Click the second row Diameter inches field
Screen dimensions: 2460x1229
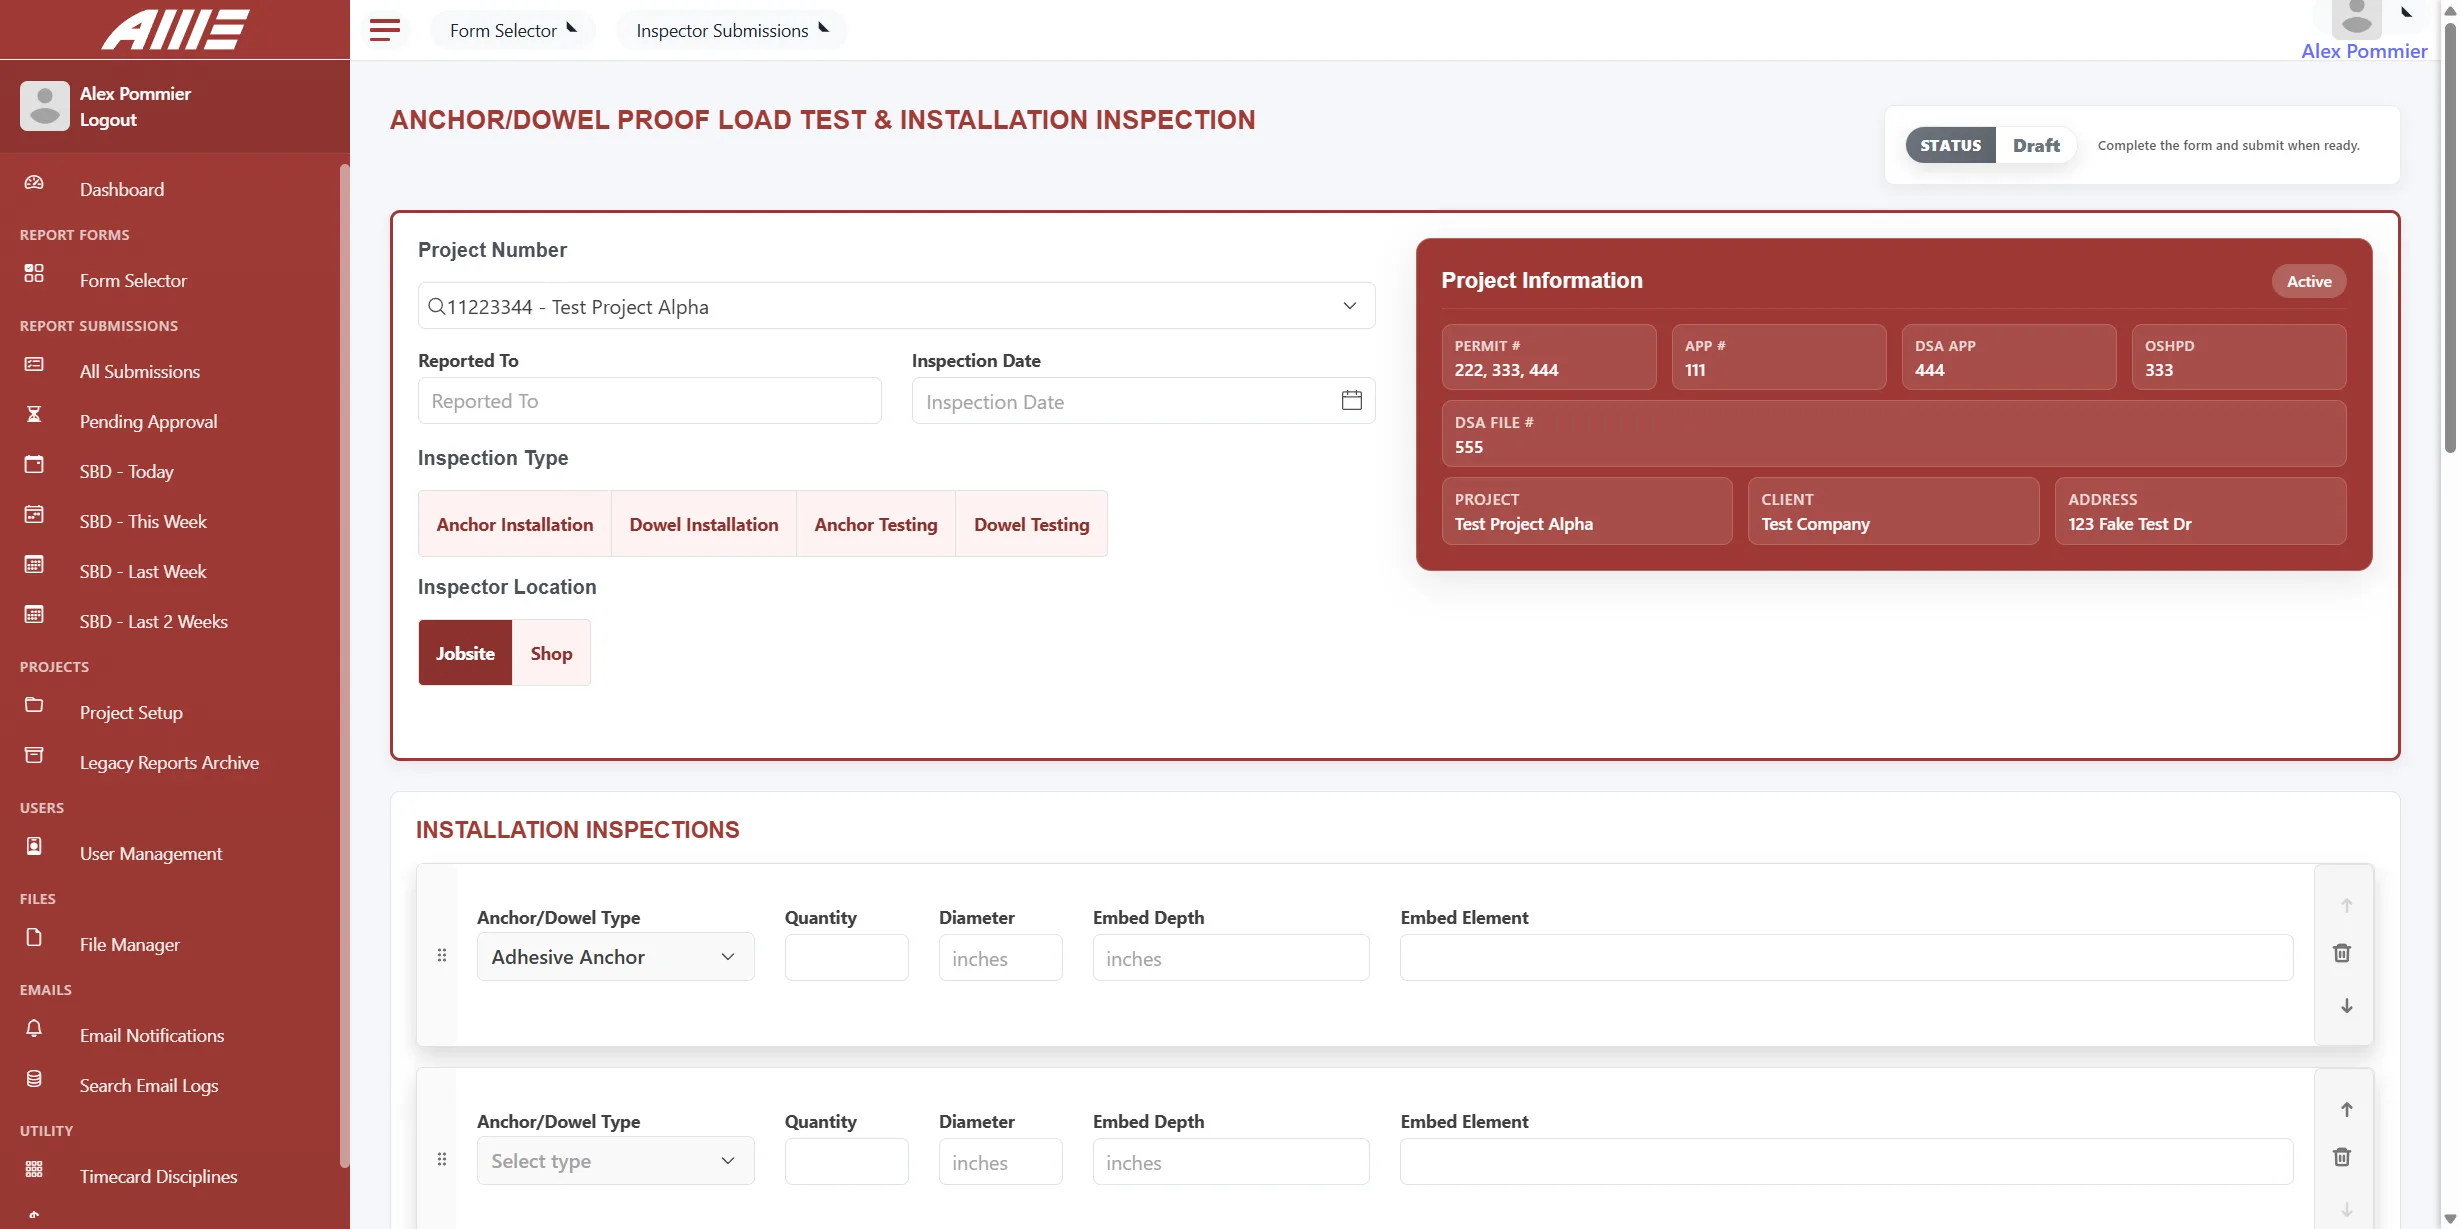coord(1000,1161)
